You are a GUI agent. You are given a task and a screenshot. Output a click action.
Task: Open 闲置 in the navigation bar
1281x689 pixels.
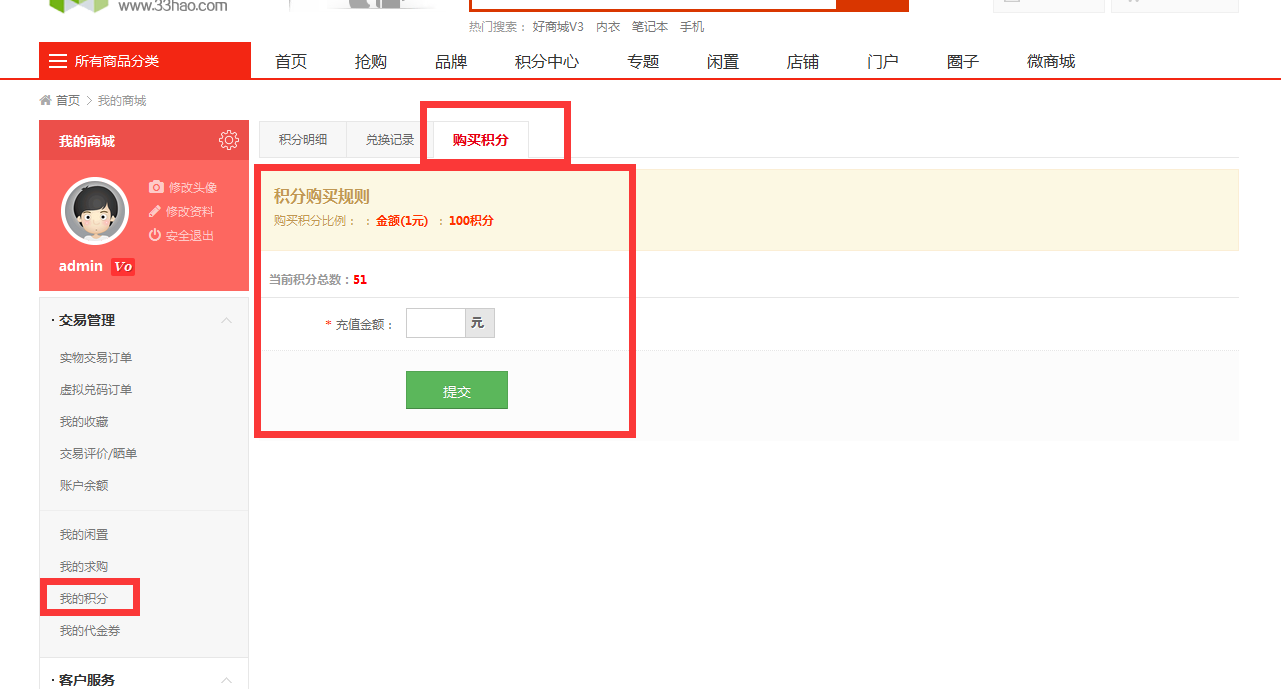[x=723, y=61]
